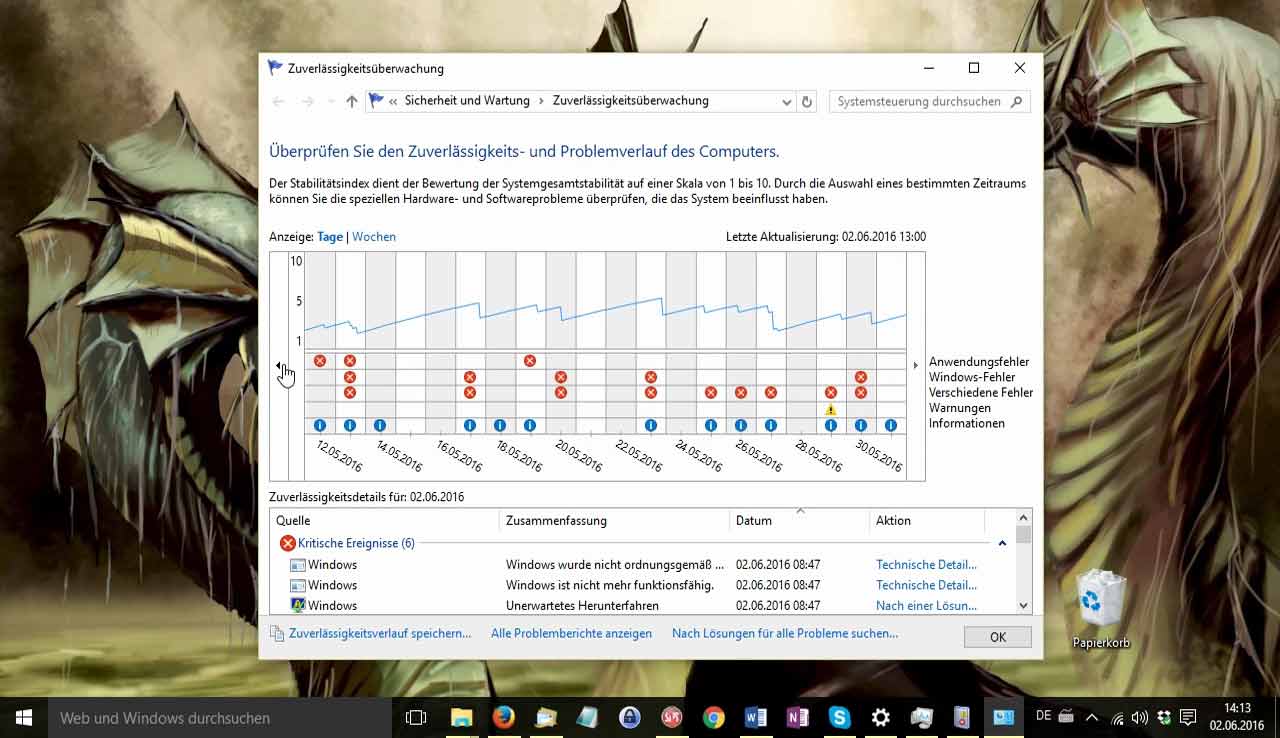The height and width of the screenshot is (738, 1280).
Task: Select Windows error icon on 17.05.2016
Action: tap(470, 377)
